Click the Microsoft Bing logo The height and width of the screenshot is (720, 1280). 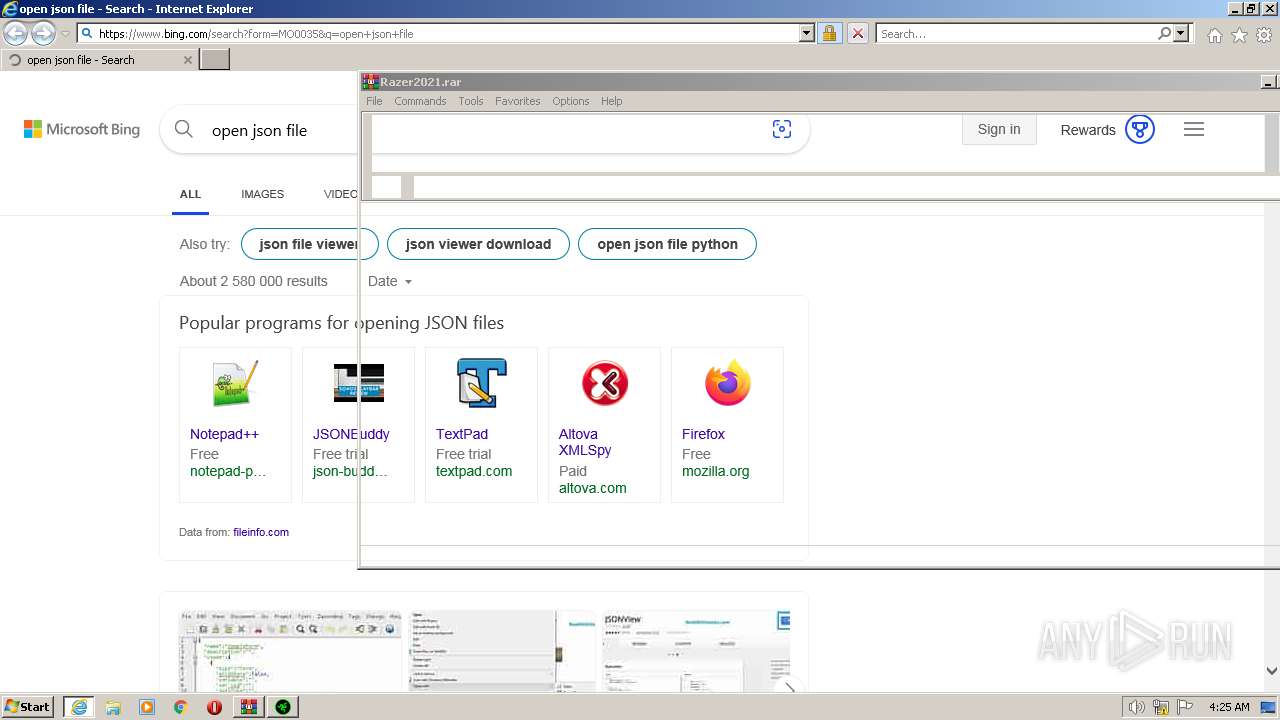coord(82,129)
